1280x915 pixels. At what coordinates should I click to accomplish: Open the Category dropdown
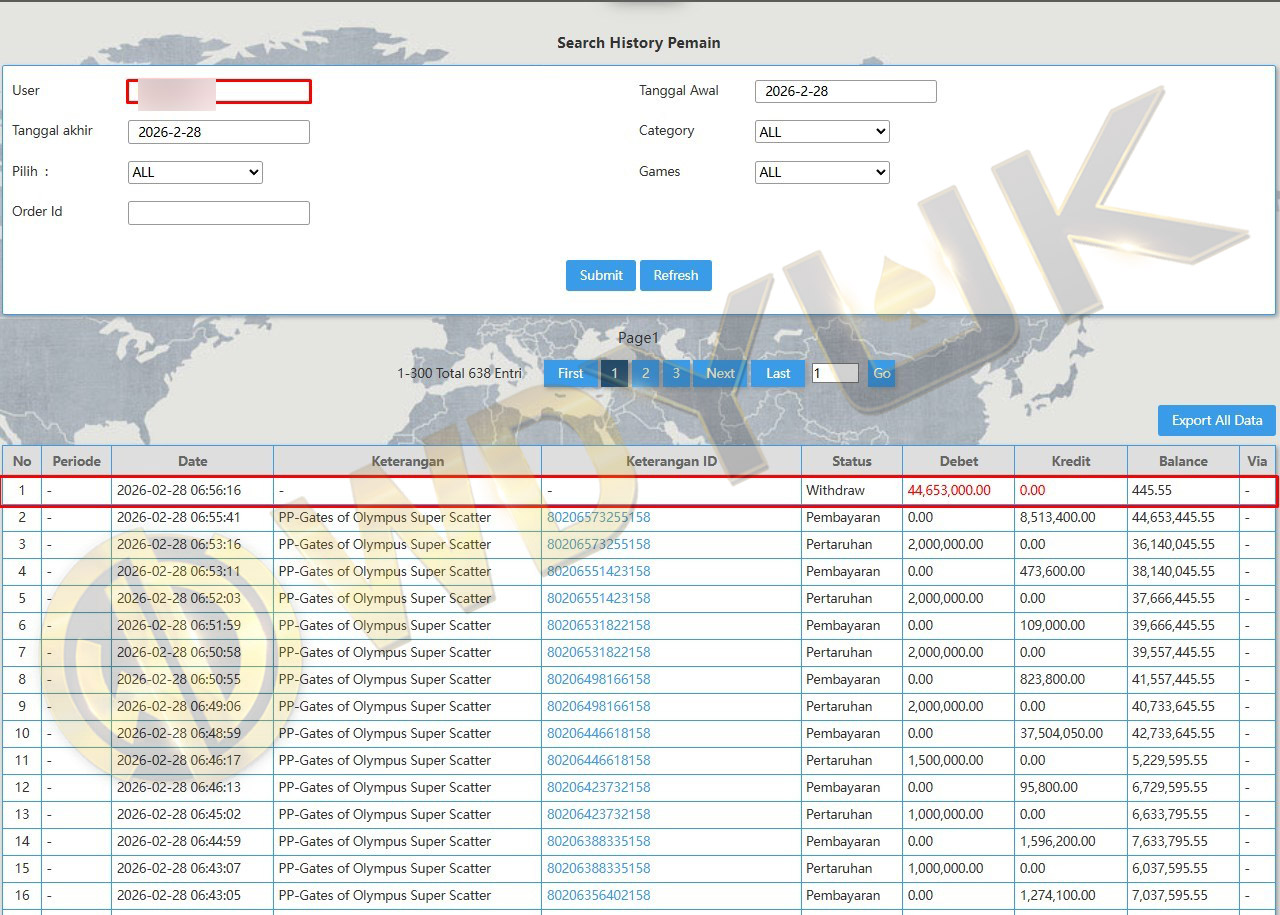[x=821, y=132]
